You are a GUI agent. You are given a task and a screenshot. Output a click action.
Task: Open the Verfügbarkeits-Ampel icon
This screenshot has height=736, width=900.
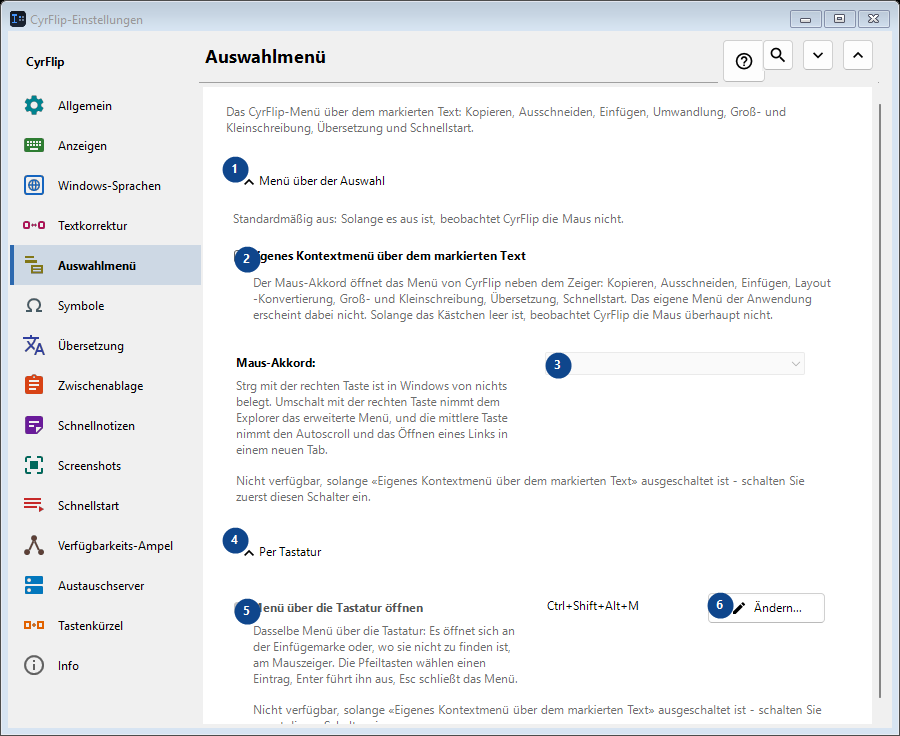pyautogui.click(x=34, y=545)
